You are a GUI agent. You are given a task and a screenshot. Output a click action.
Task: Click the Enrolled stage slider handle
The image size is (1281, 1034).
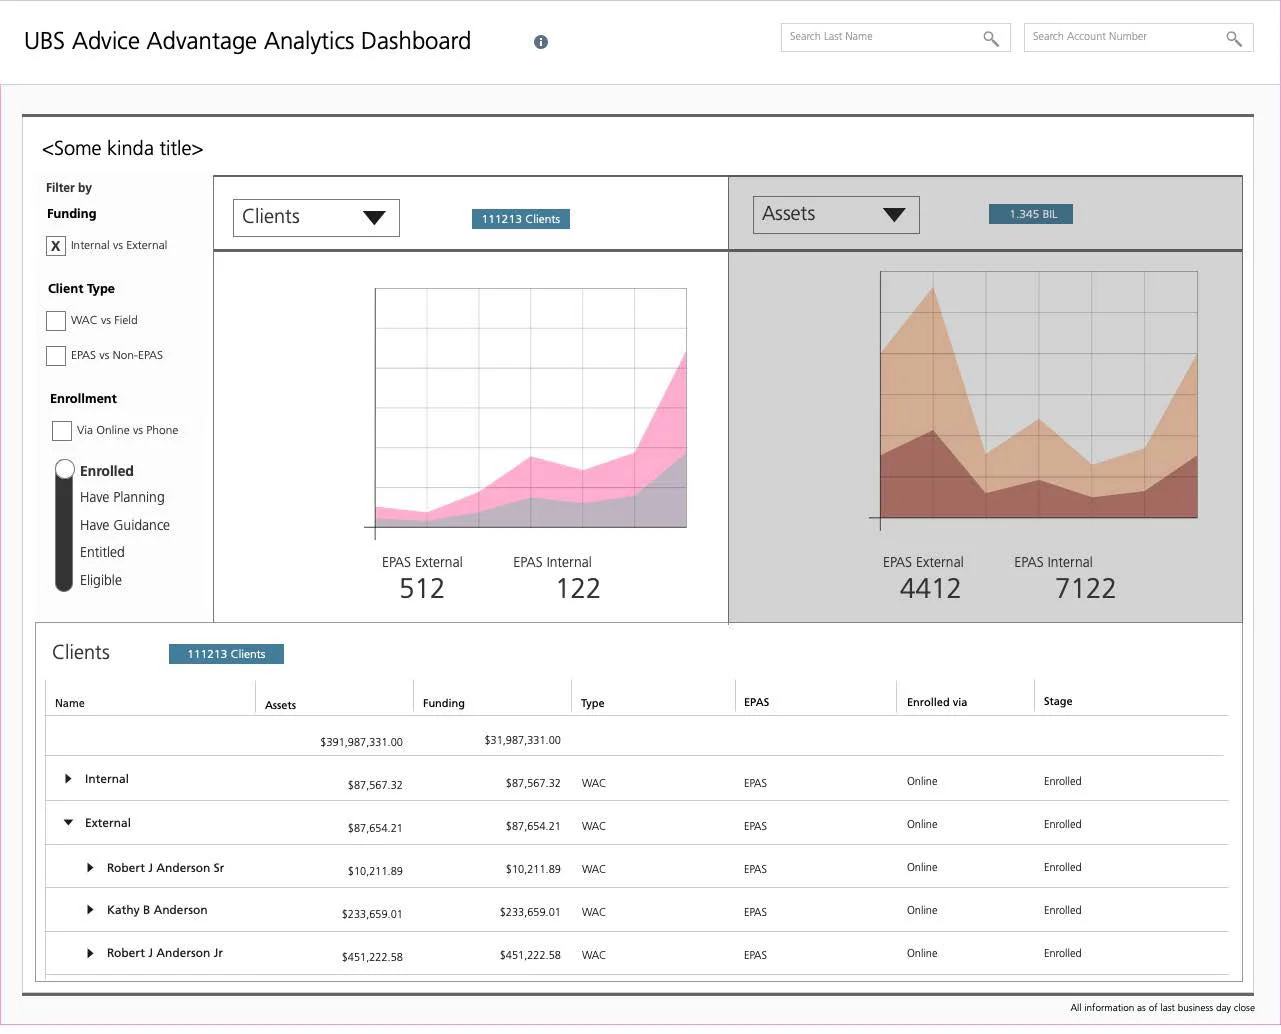65,469
